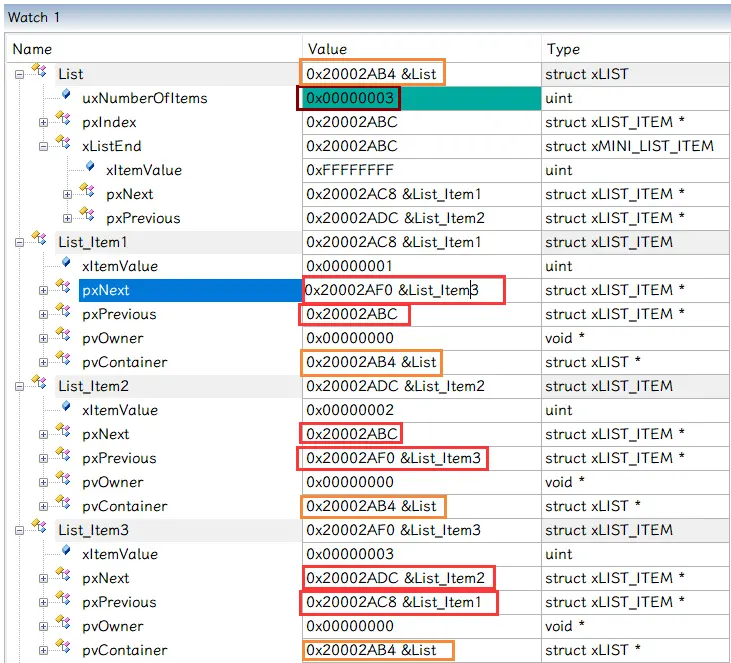Click the struct icon beside List

pos(39,73)
